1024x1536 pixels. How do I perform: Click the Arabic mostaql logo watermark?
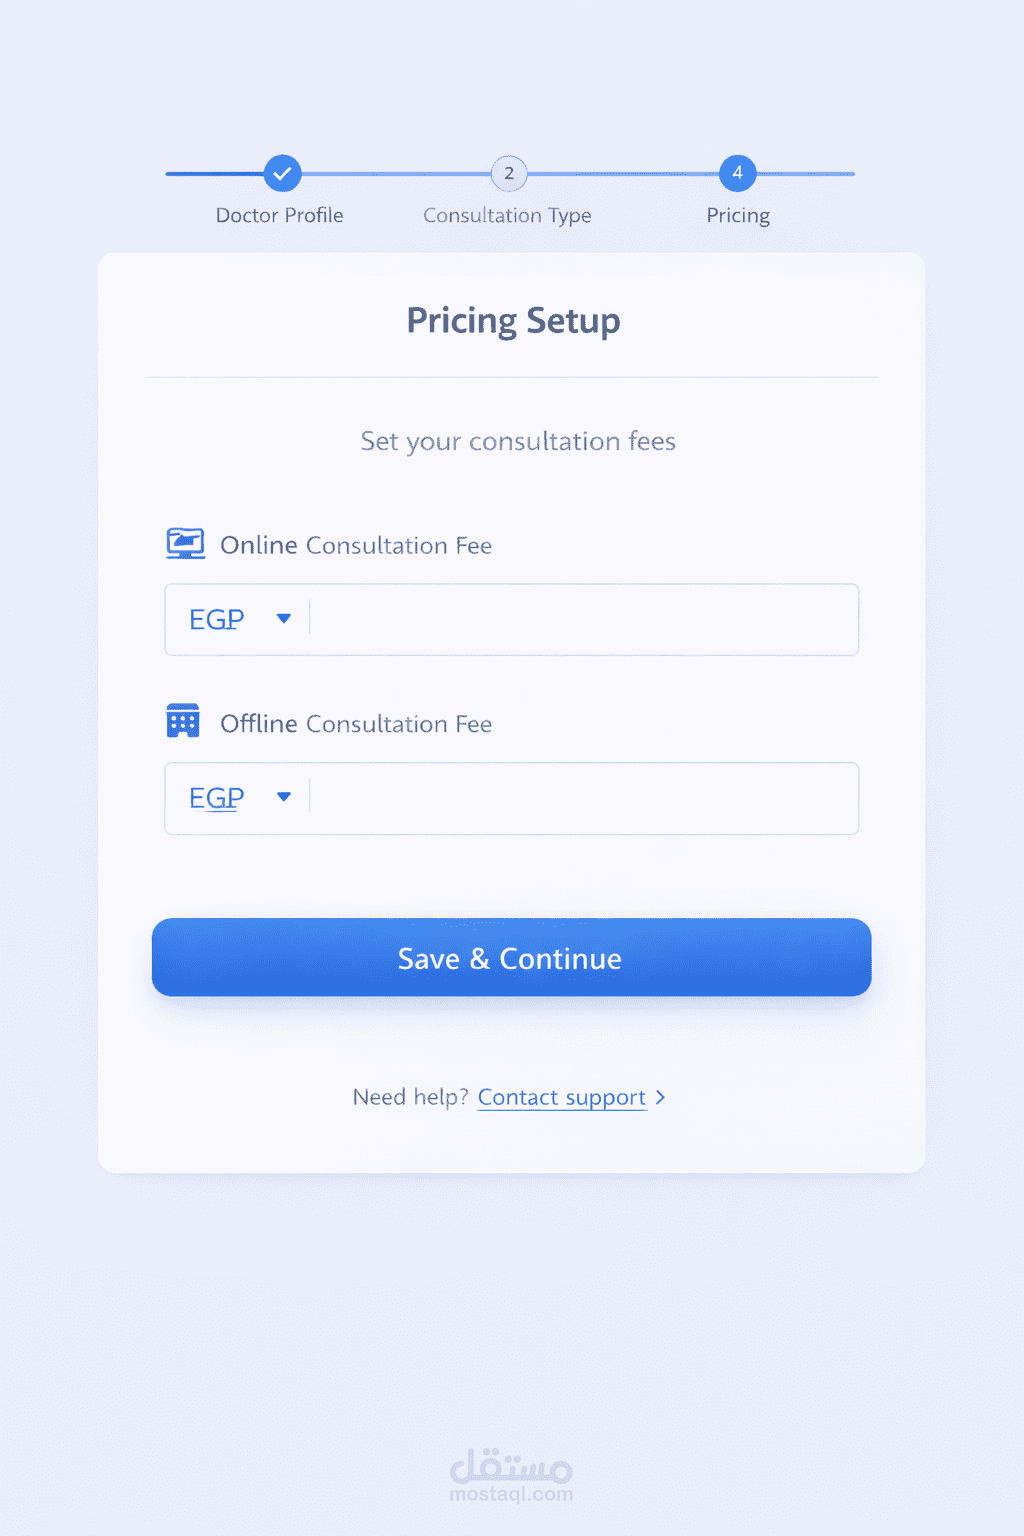point(511,1465)
